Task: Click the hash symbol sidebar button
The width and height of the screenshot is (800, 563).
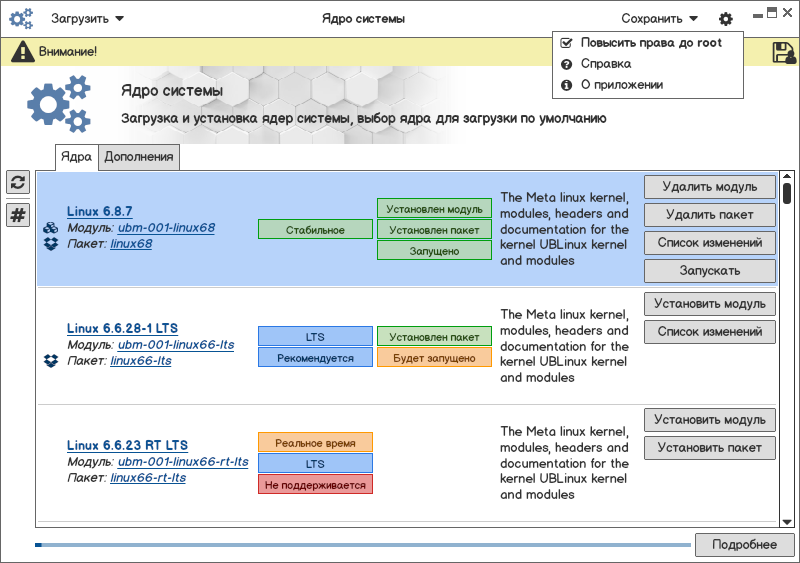Action: point(18,215)
